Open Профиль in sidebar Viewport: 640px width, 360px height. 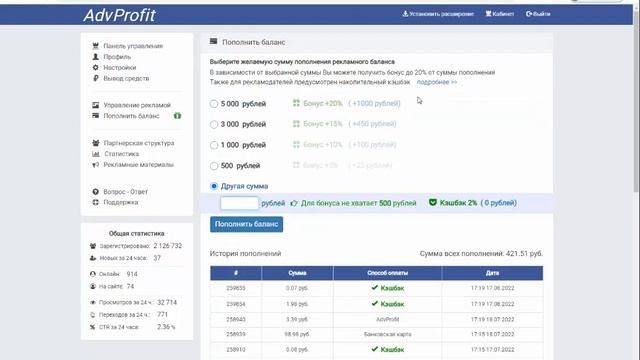point(117,57)
